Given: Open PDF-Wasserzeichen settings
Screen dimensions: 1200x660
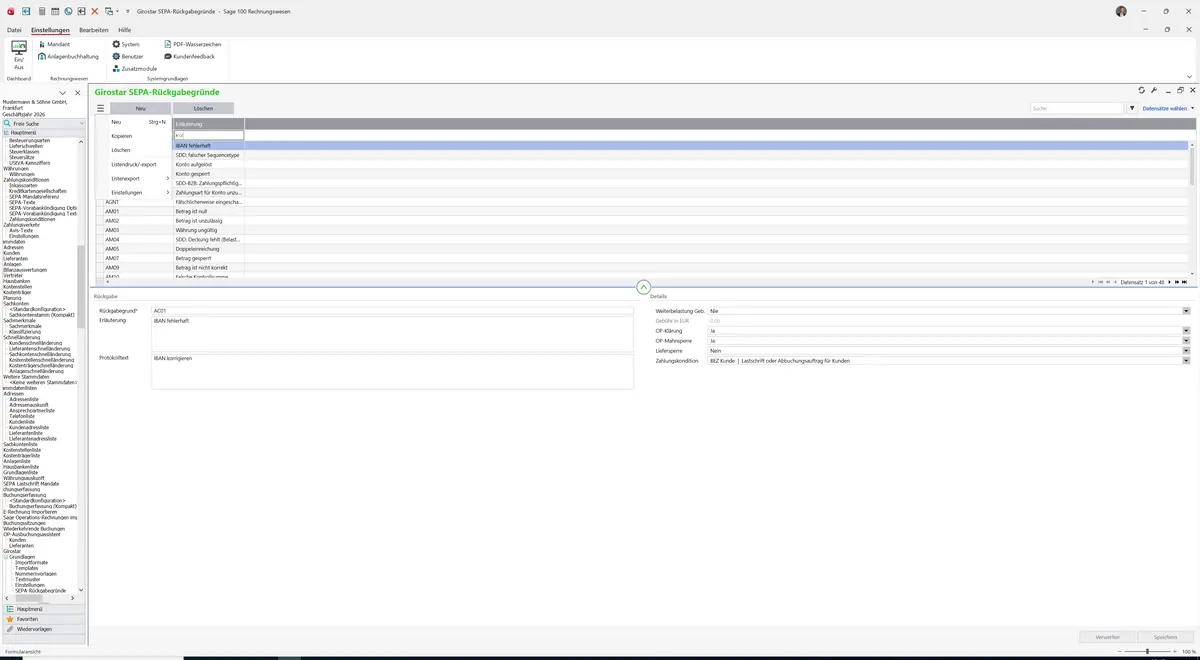Looking at the screenshot, I should click(192, 44).
